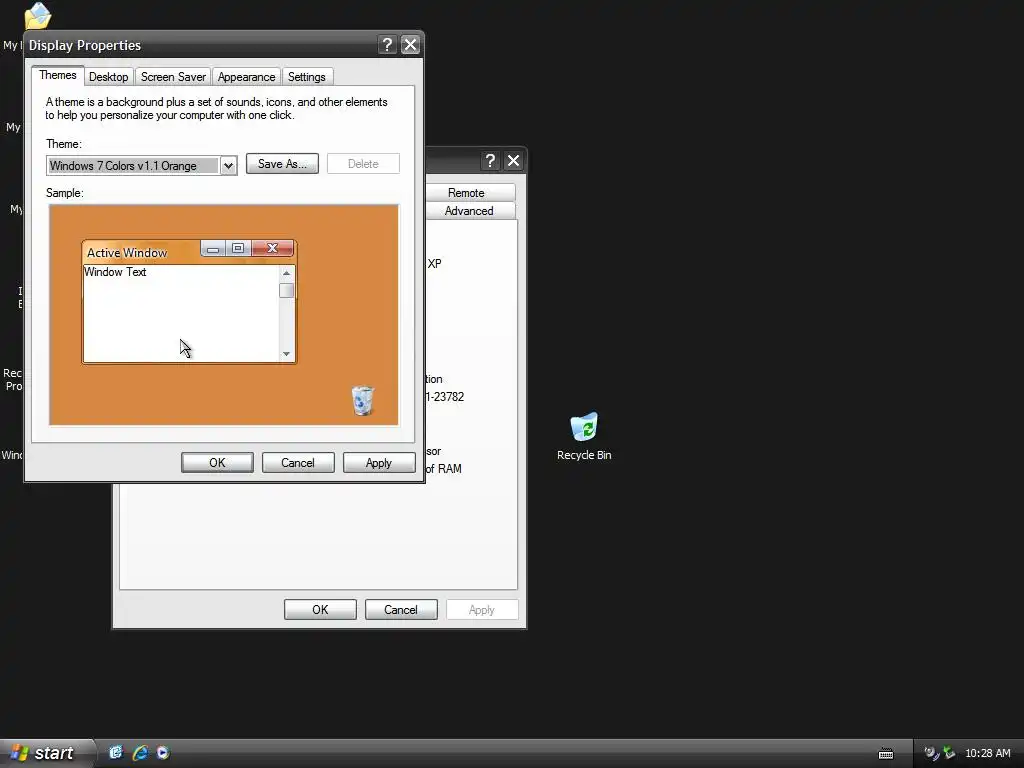Viewport: 1024px width, 768px height.
Task: Click Display Properties help question mark button
Action: point(387,44)
